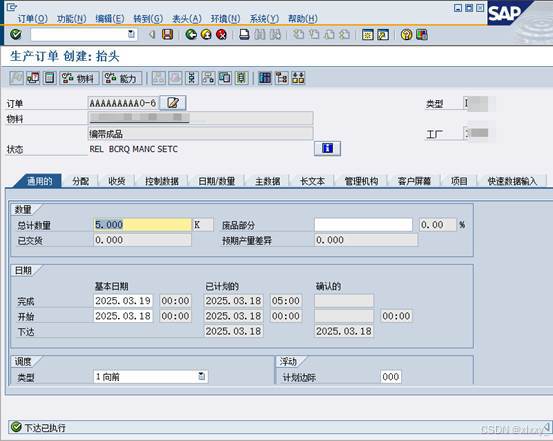Expand the command field history dropdown
The height and width of the screenshot is (441, 553).
pos(131,34)
